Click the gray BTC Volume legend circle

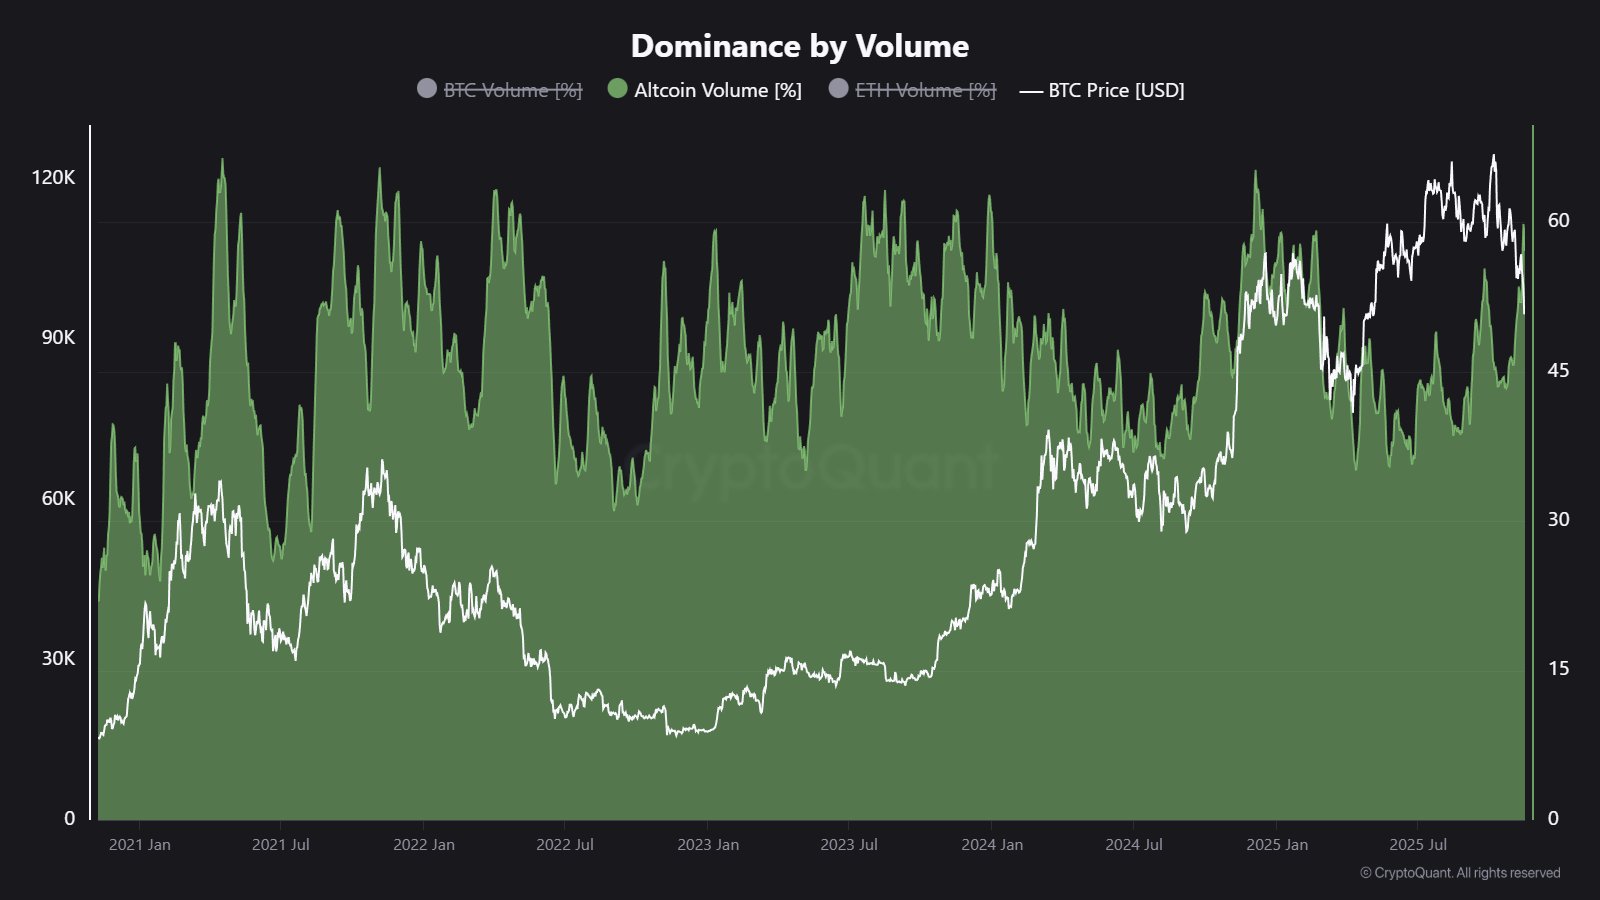click(x=427, y=89)
